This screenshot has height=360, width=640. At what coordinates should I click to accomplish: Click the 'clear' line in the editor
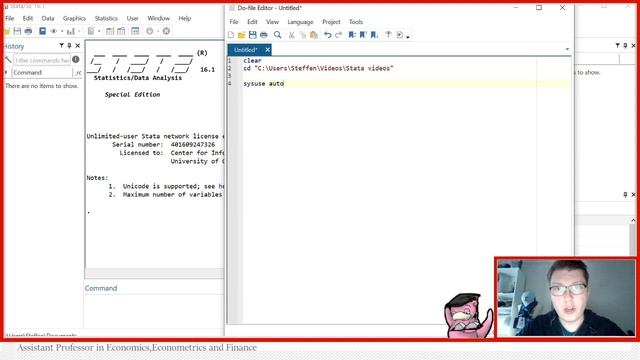252,60
